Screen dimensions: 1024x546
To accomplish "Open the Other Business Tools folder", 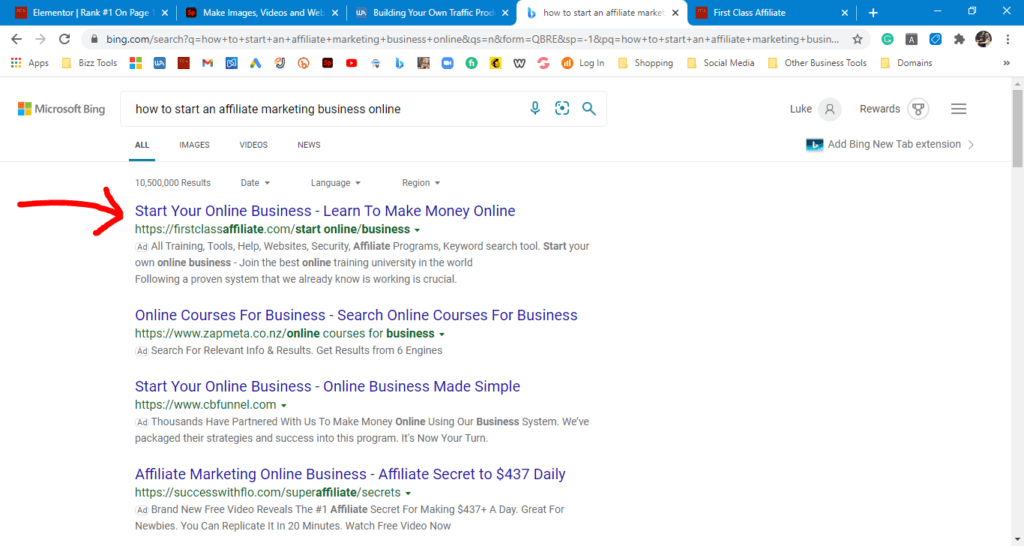I will click(x=817, y=63).
